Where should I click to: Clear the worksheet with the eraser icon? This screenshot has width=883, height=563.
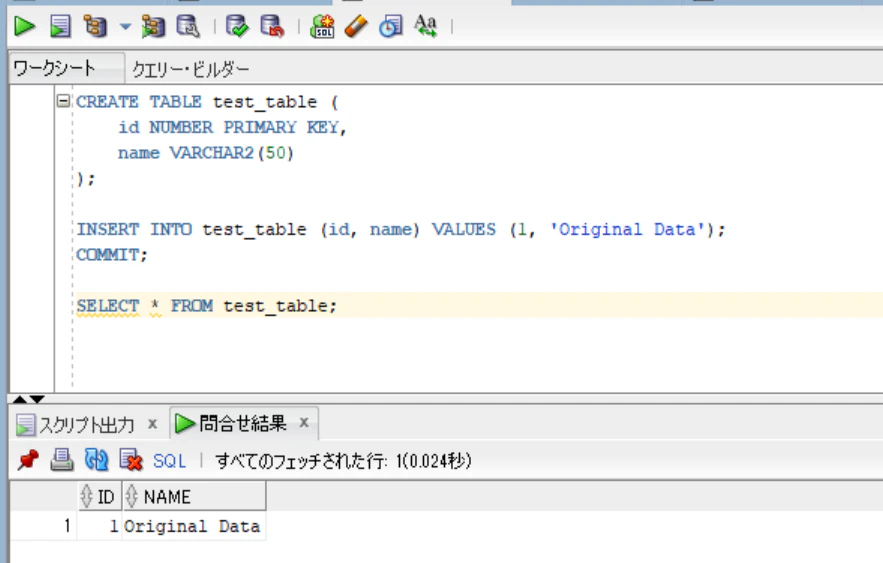[x=356, y=26]
